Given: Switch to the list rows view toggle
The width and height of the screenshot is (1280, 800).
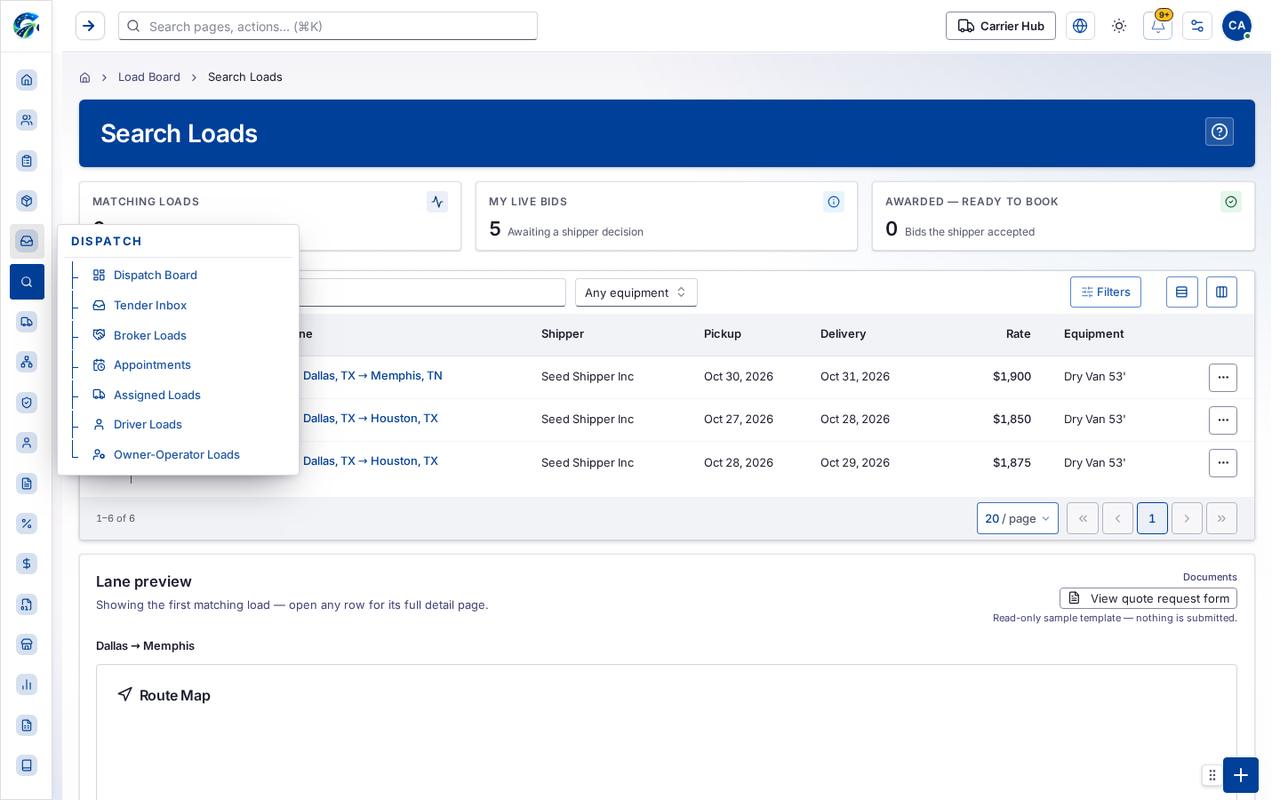Looking at the screenshot, I should (x=1182, y=292).
